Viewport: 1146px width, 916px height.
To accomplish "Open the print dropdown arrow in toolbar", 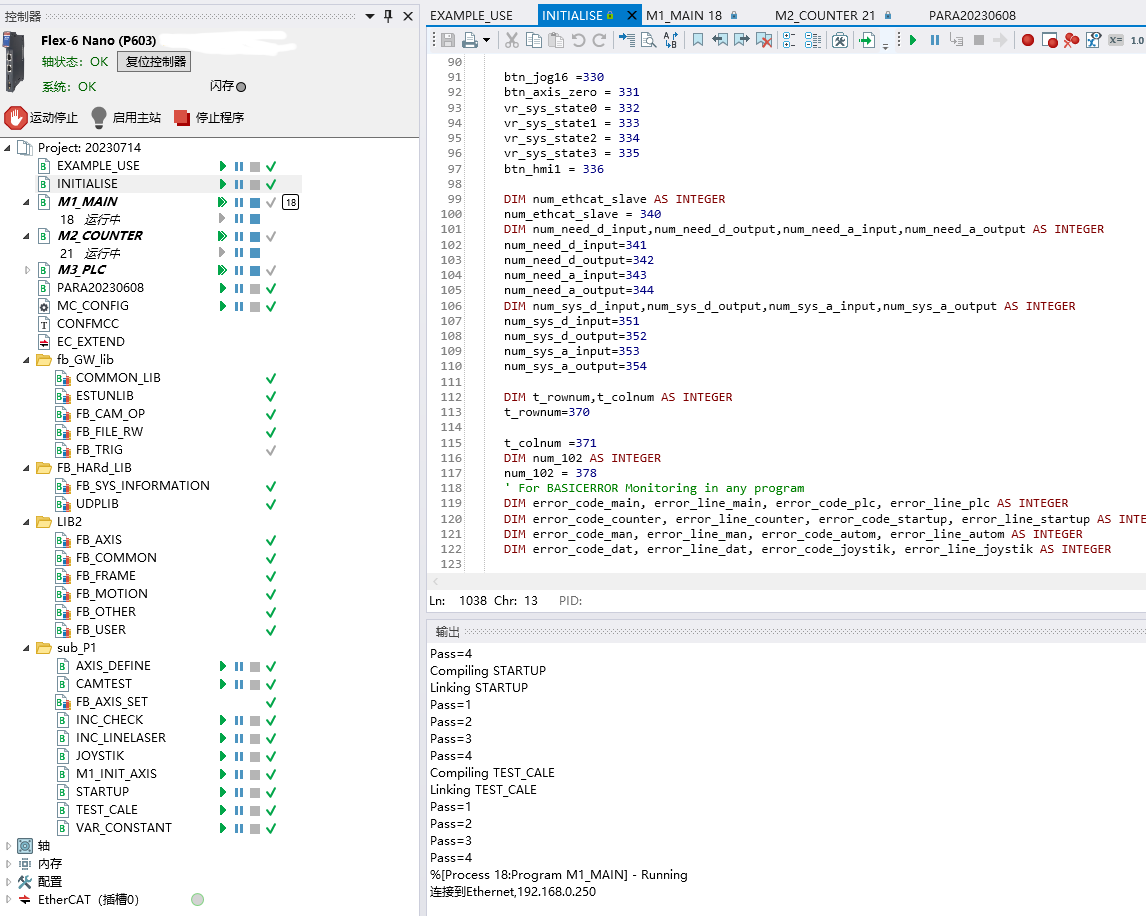I will [x=487, y=40].
